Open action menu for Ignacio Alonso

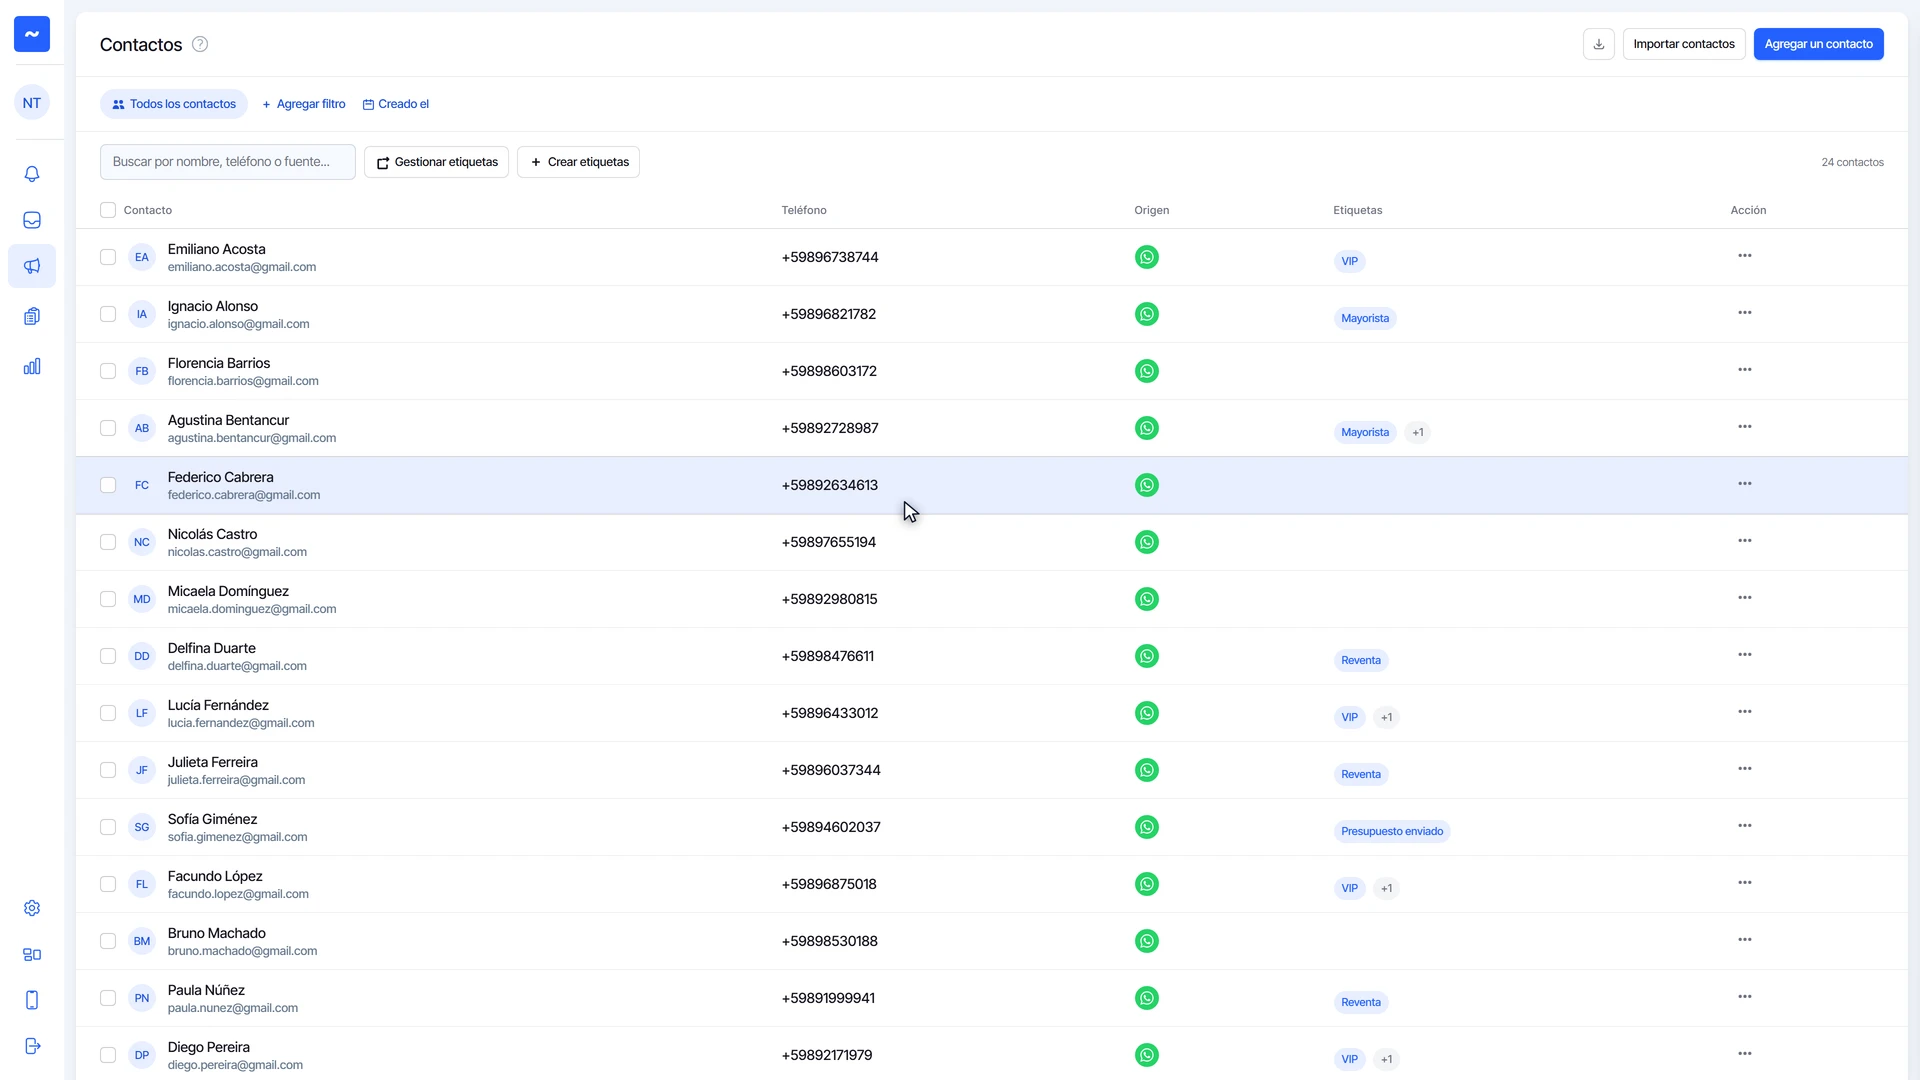click(1745, 313)
